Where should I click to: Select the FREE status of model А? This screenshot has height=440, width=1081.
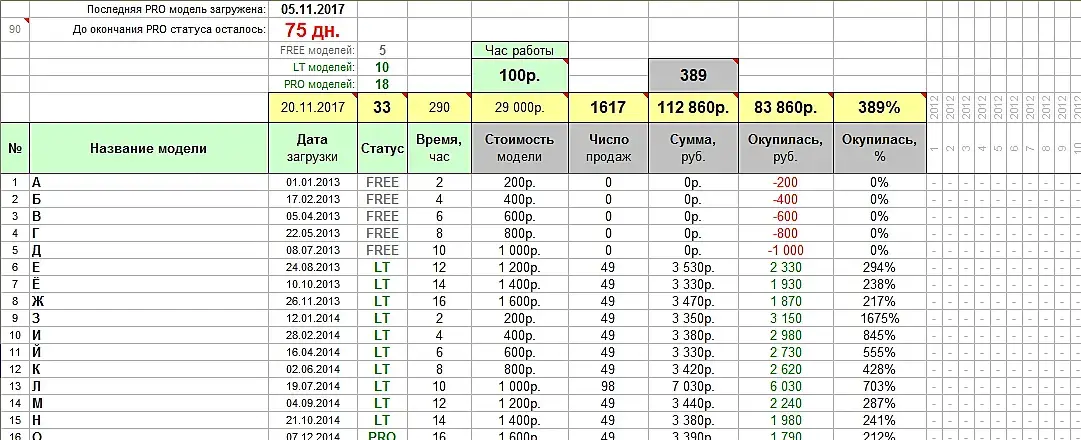point(383,183)
